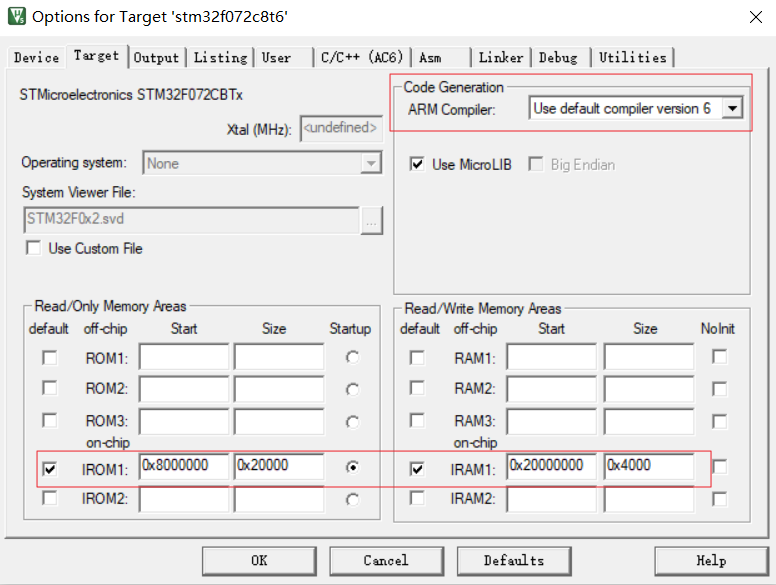Uncheck the IROM1 default checkbox
The height and width of the screenshot is (585, 776).
(49, 468)
